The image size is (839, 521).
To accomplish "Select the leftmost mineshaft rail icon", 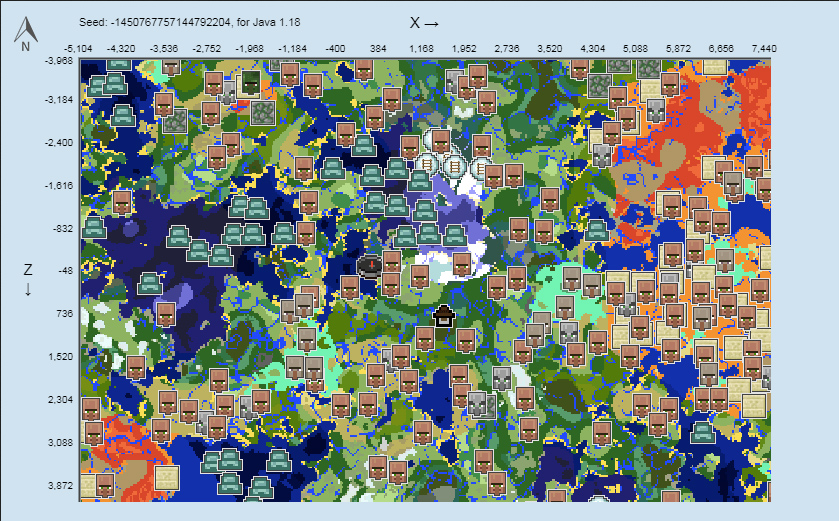I will click(x=426, y=165).
